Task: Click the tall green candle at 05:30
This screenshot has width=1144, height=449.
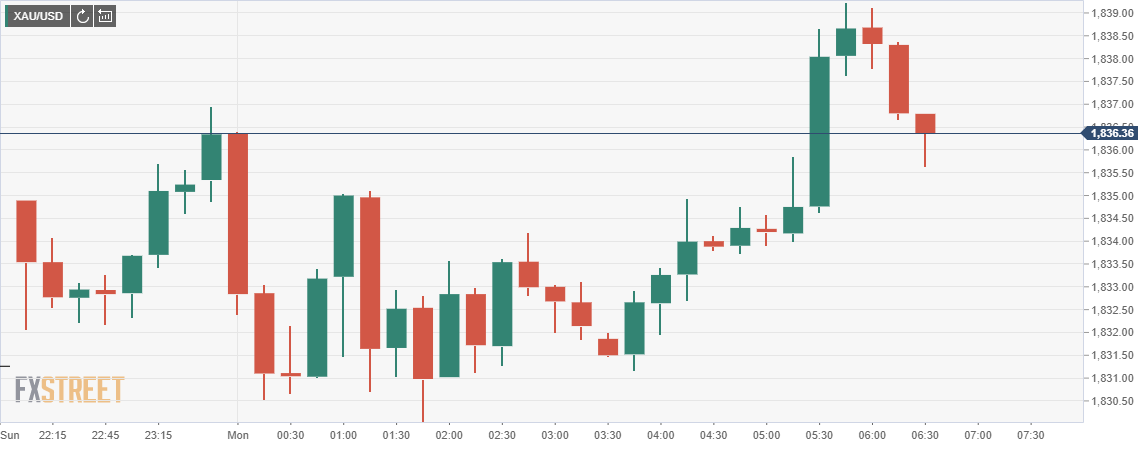Action: (820, 131)
